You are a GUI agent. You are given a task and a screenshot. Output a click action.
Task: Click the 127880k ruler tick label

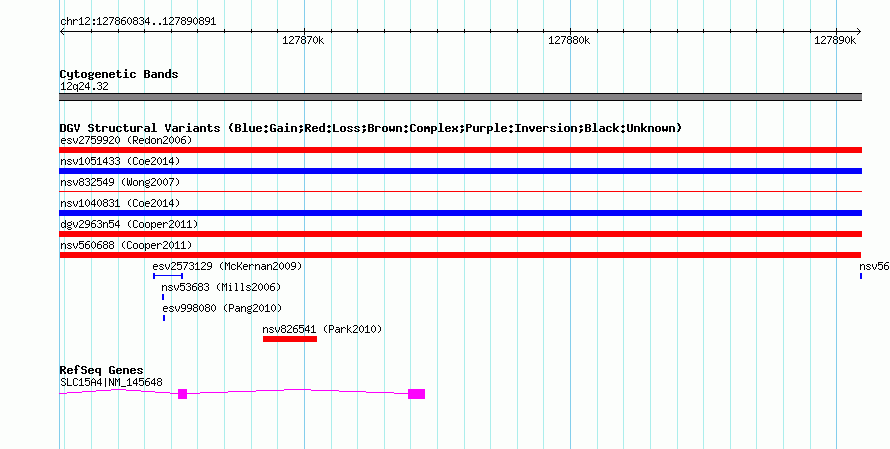point(569,40)
